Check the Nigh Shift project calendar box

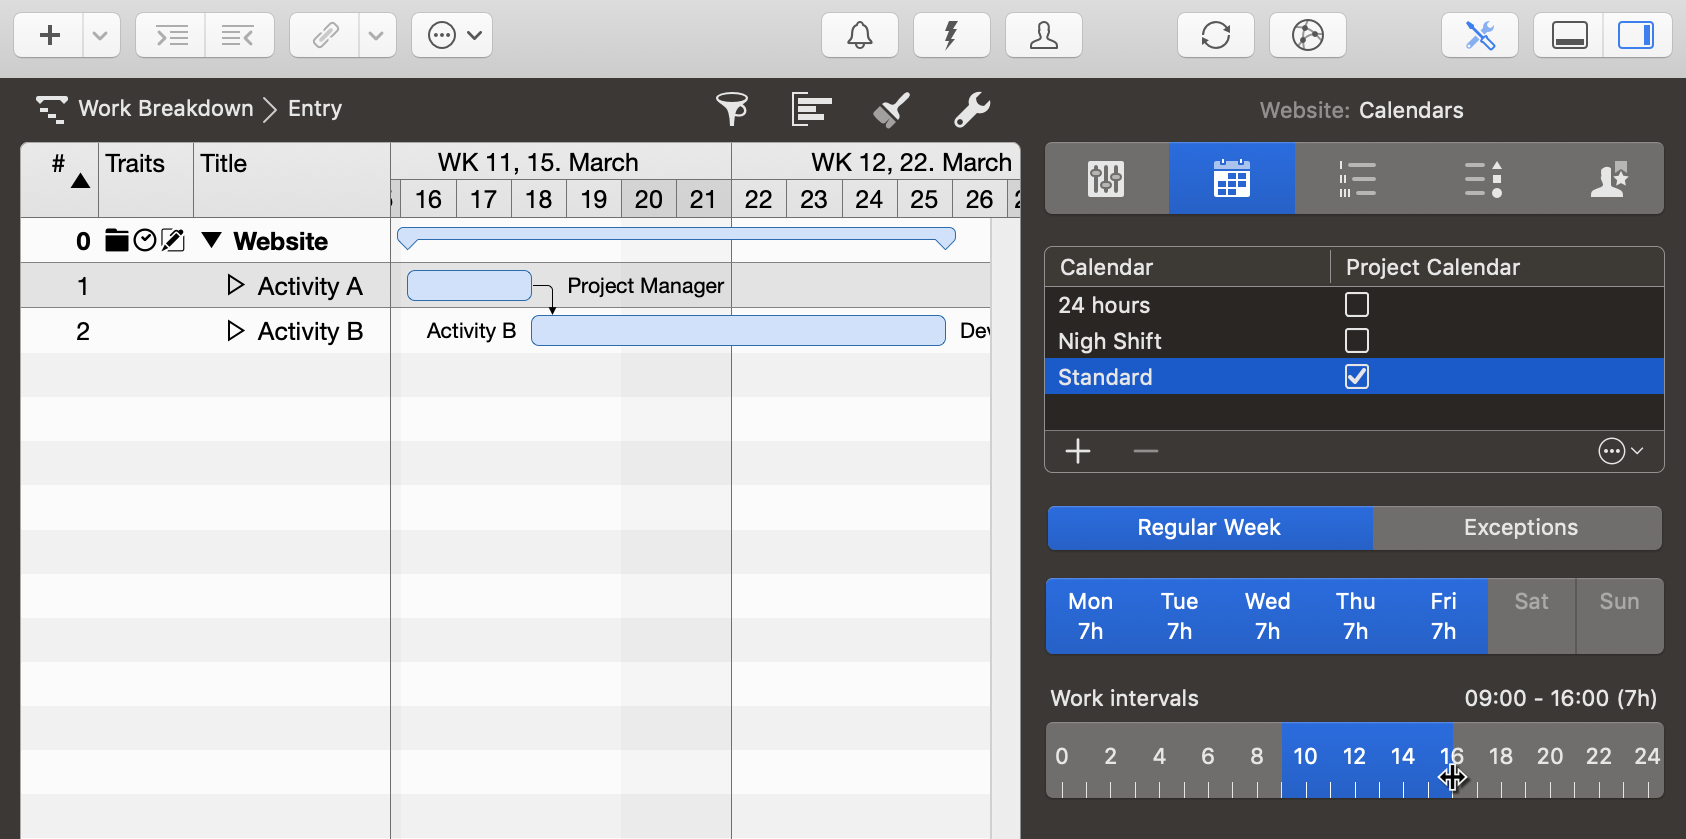1356,341
